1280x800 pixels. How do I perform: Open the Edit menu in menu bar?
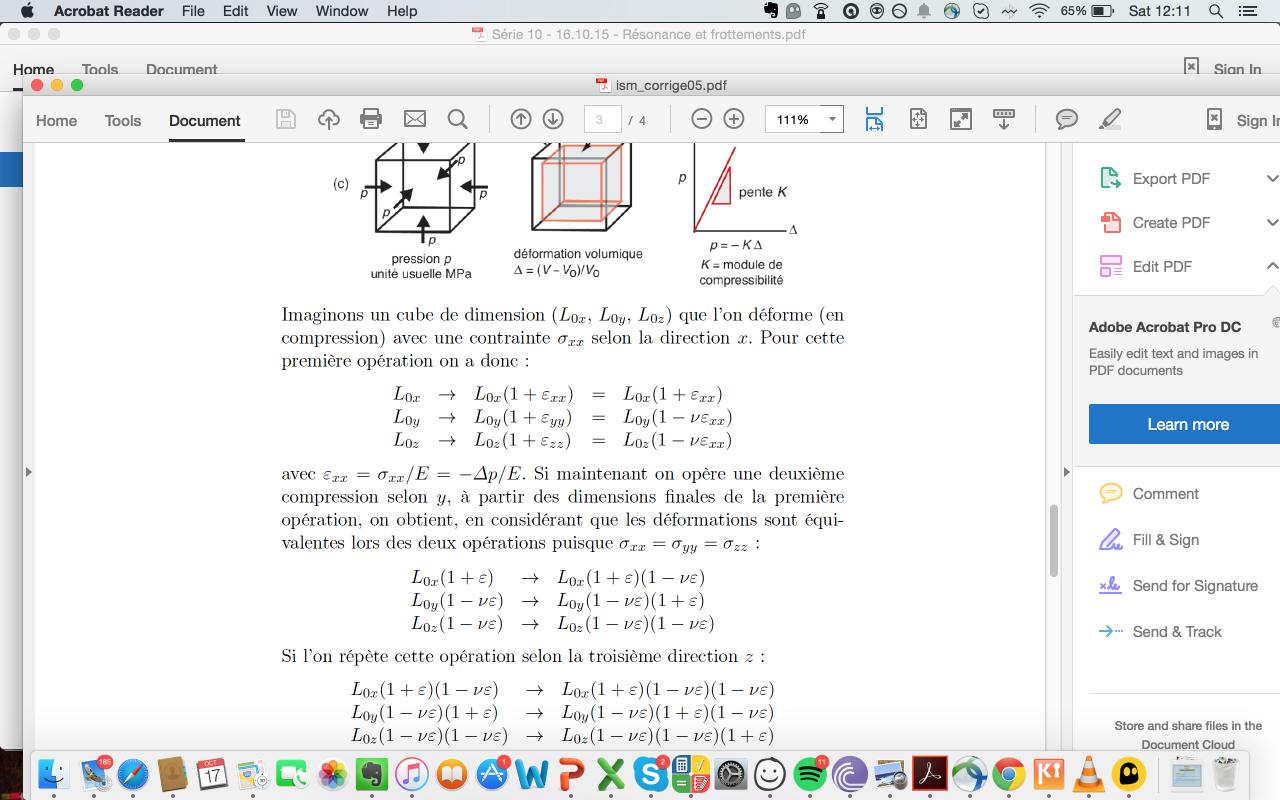point(236,11)
